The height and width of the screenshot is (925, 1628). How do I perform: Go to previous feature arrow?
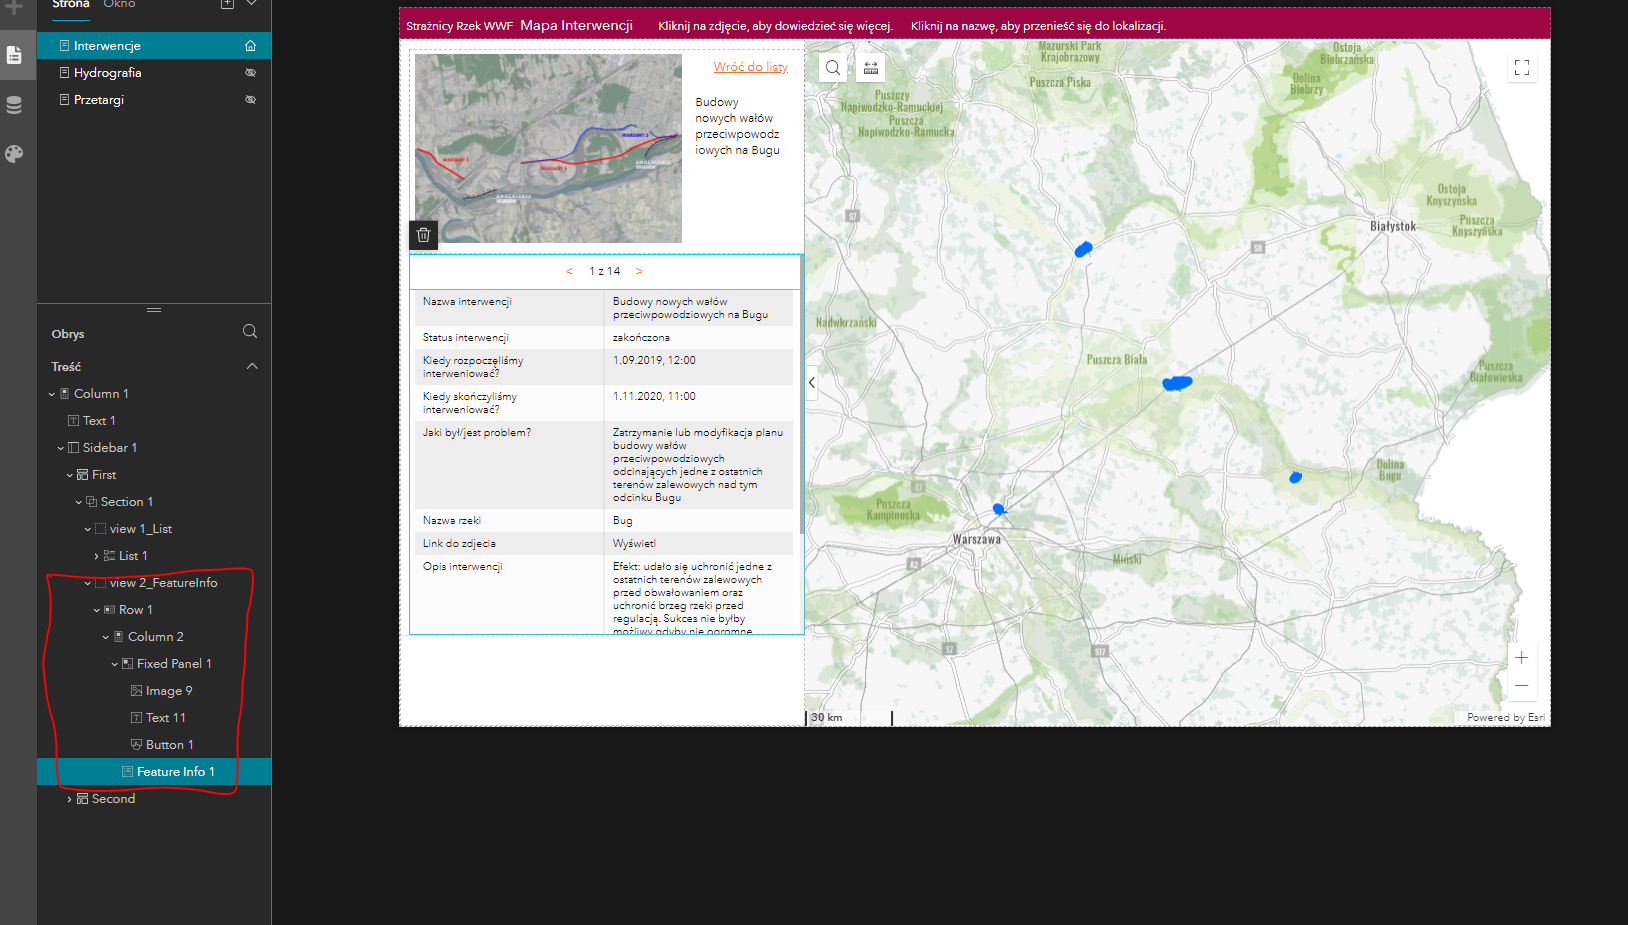(569, 271)
